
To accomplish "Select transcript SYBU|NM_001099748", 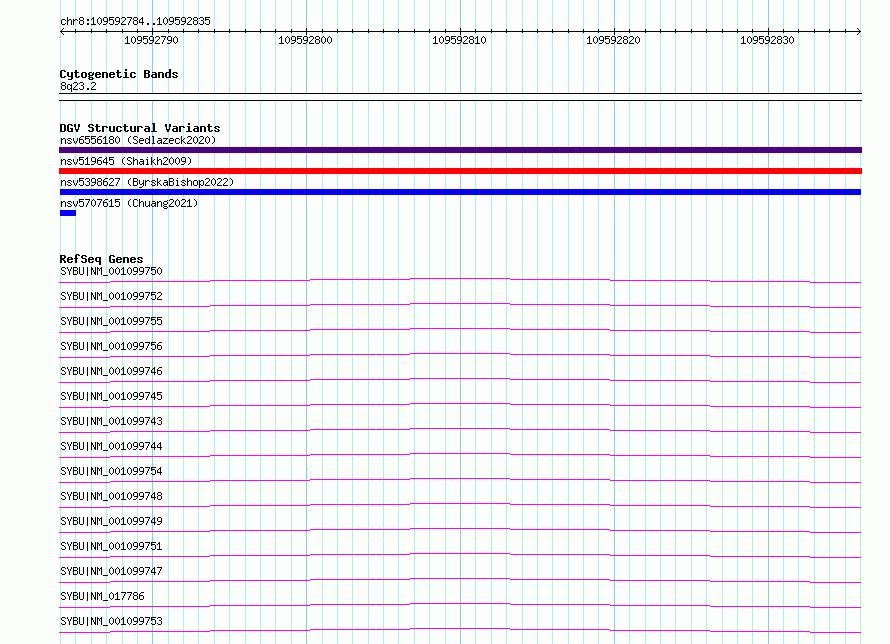I will [111, 496].
